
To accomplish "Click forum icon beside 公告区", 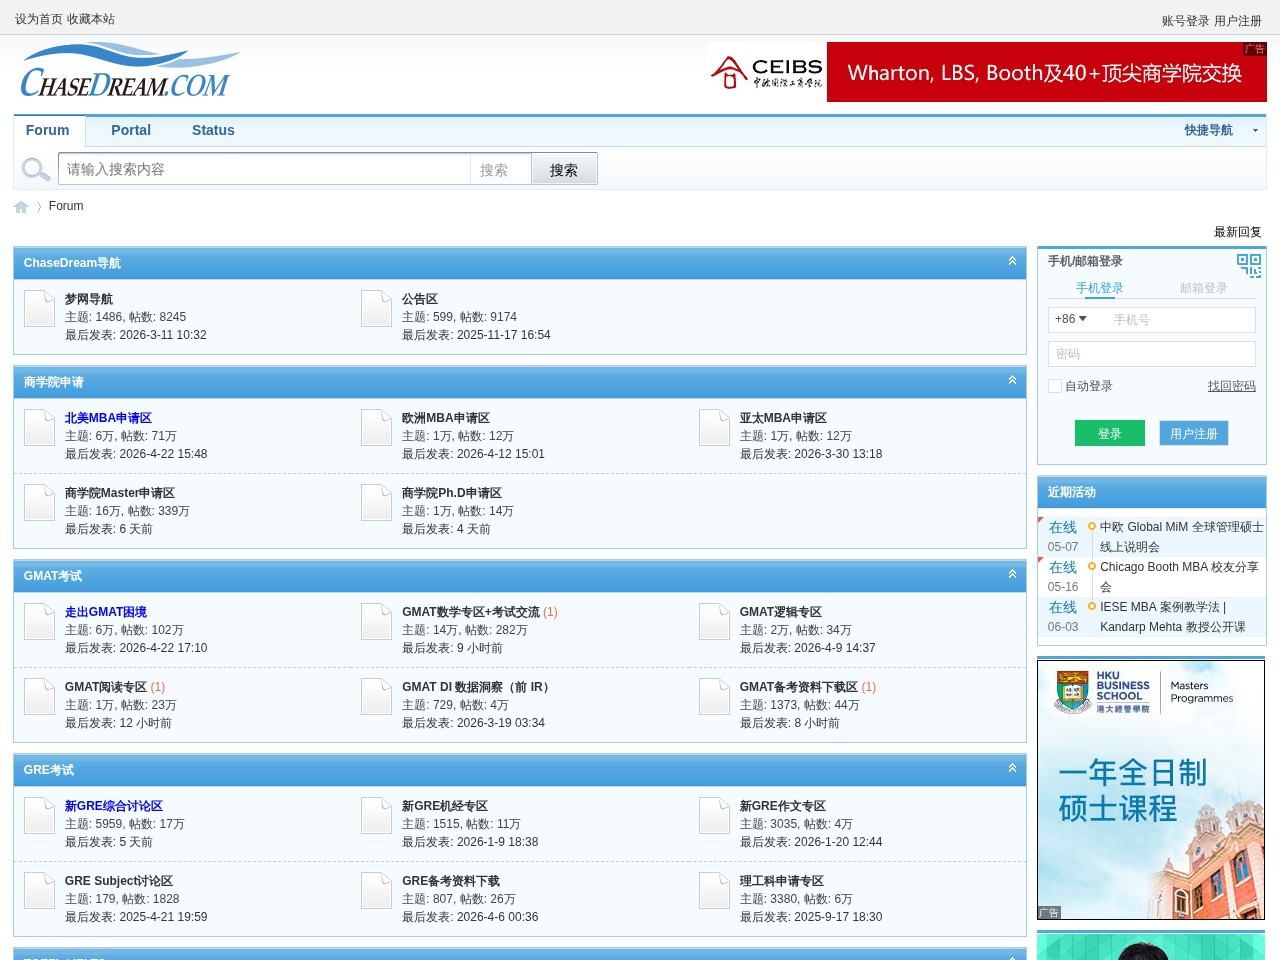I will pos(377,308).
